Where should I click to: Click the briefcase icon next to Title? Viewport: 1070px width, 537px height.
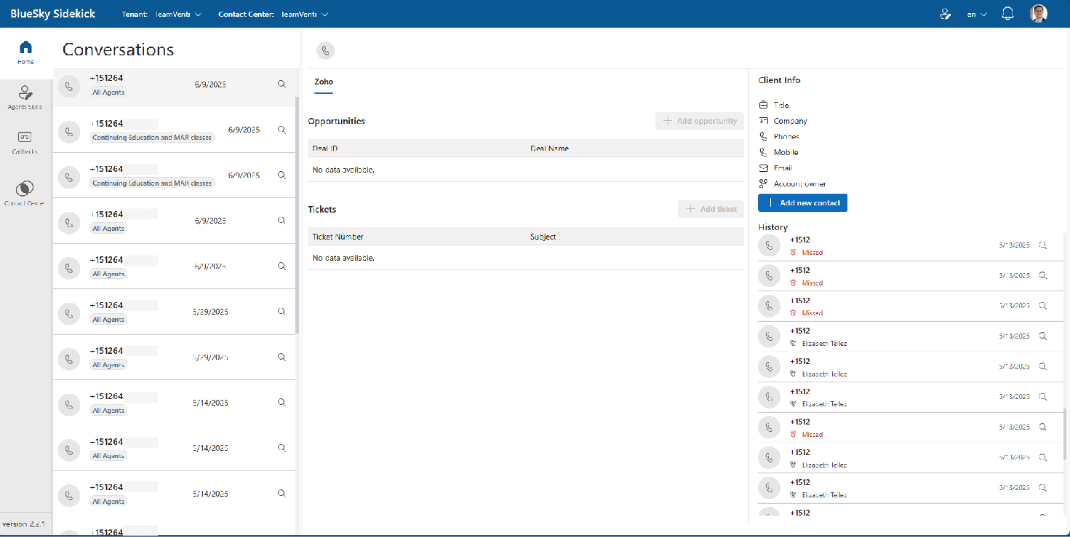coord(763,105)
